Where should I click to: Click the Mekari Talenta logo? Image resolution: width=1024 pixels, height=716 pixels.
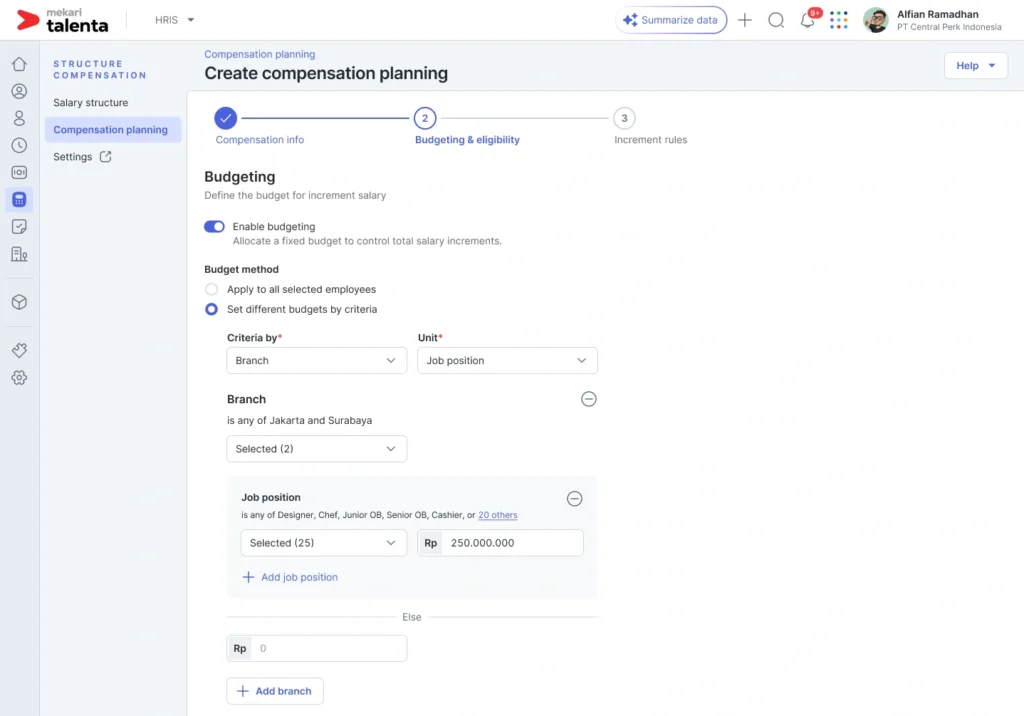pyautogui.click(x=62, y=20)
